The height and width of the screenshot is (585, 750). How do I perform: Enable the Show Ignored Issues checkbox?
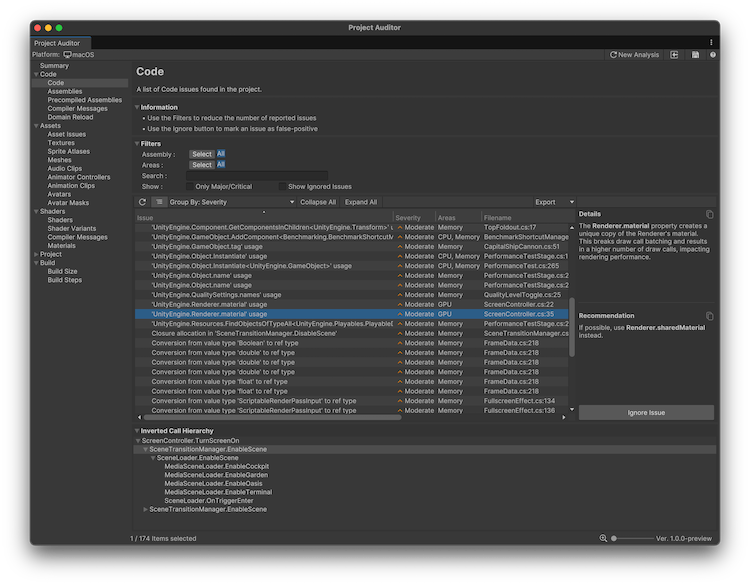coord(283,186)
